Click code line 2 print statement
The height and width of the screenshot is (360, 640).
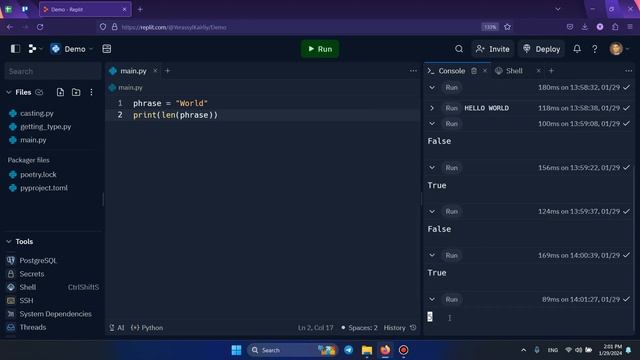pos(176,115)
